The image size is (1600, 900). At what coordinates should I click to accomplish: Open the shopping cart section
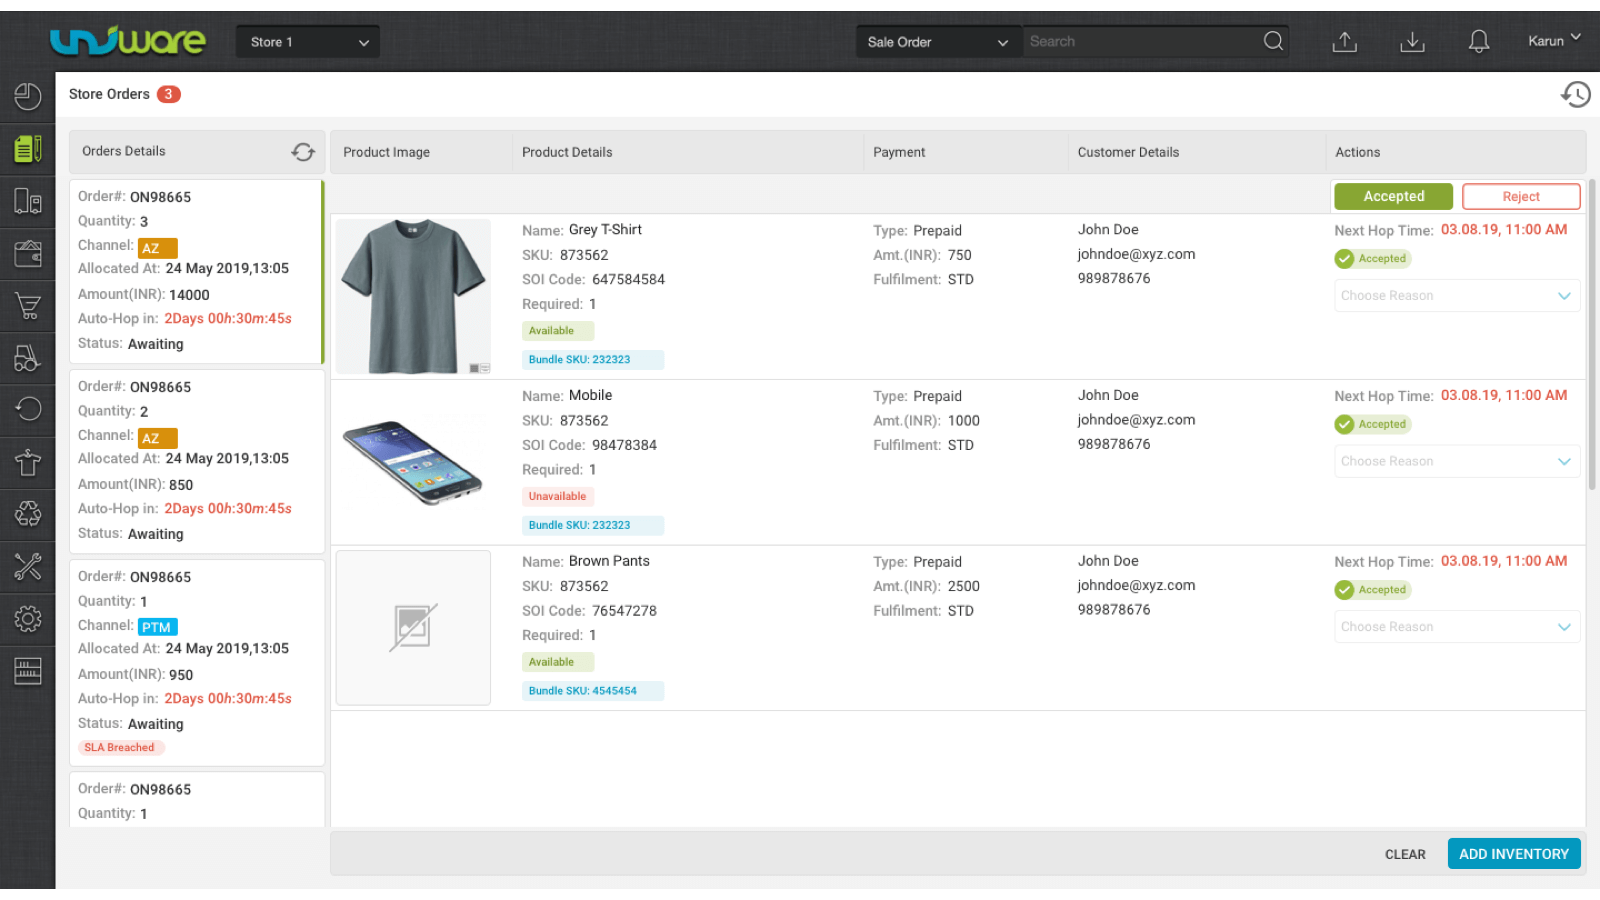pos(27,305)
